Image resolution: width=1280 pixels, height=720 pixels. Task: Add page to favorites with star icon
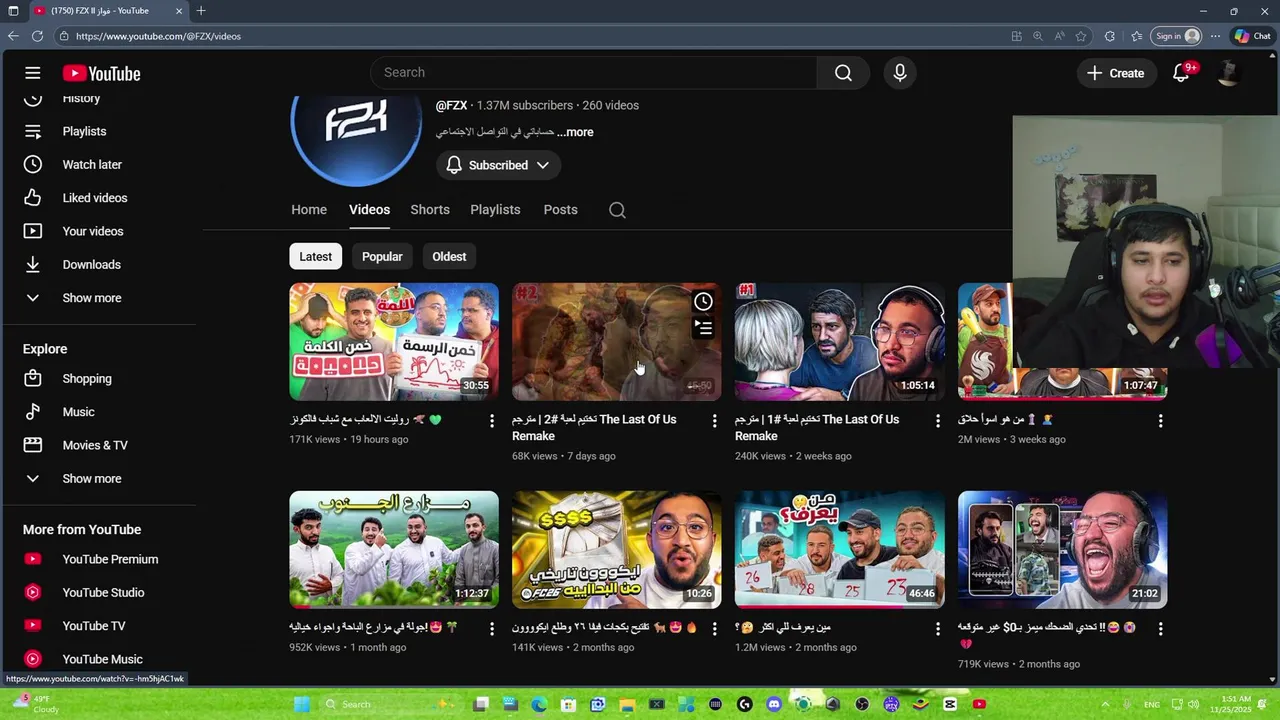pyautogui.click(x=1081, y=36)
